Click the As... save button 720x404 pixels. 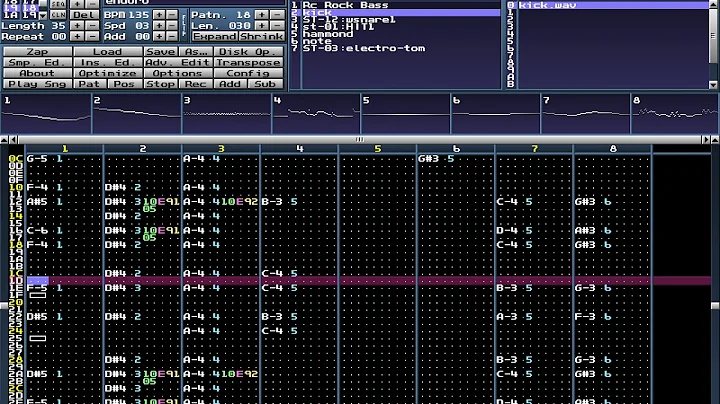[x=196, y=51]
